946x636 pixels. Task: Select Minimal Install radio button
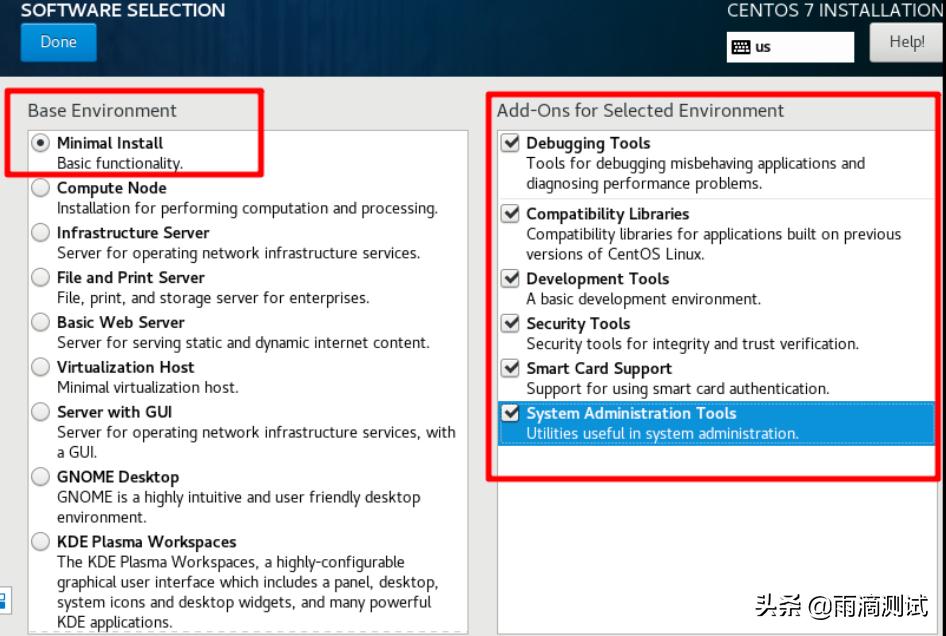click(41, 143)
